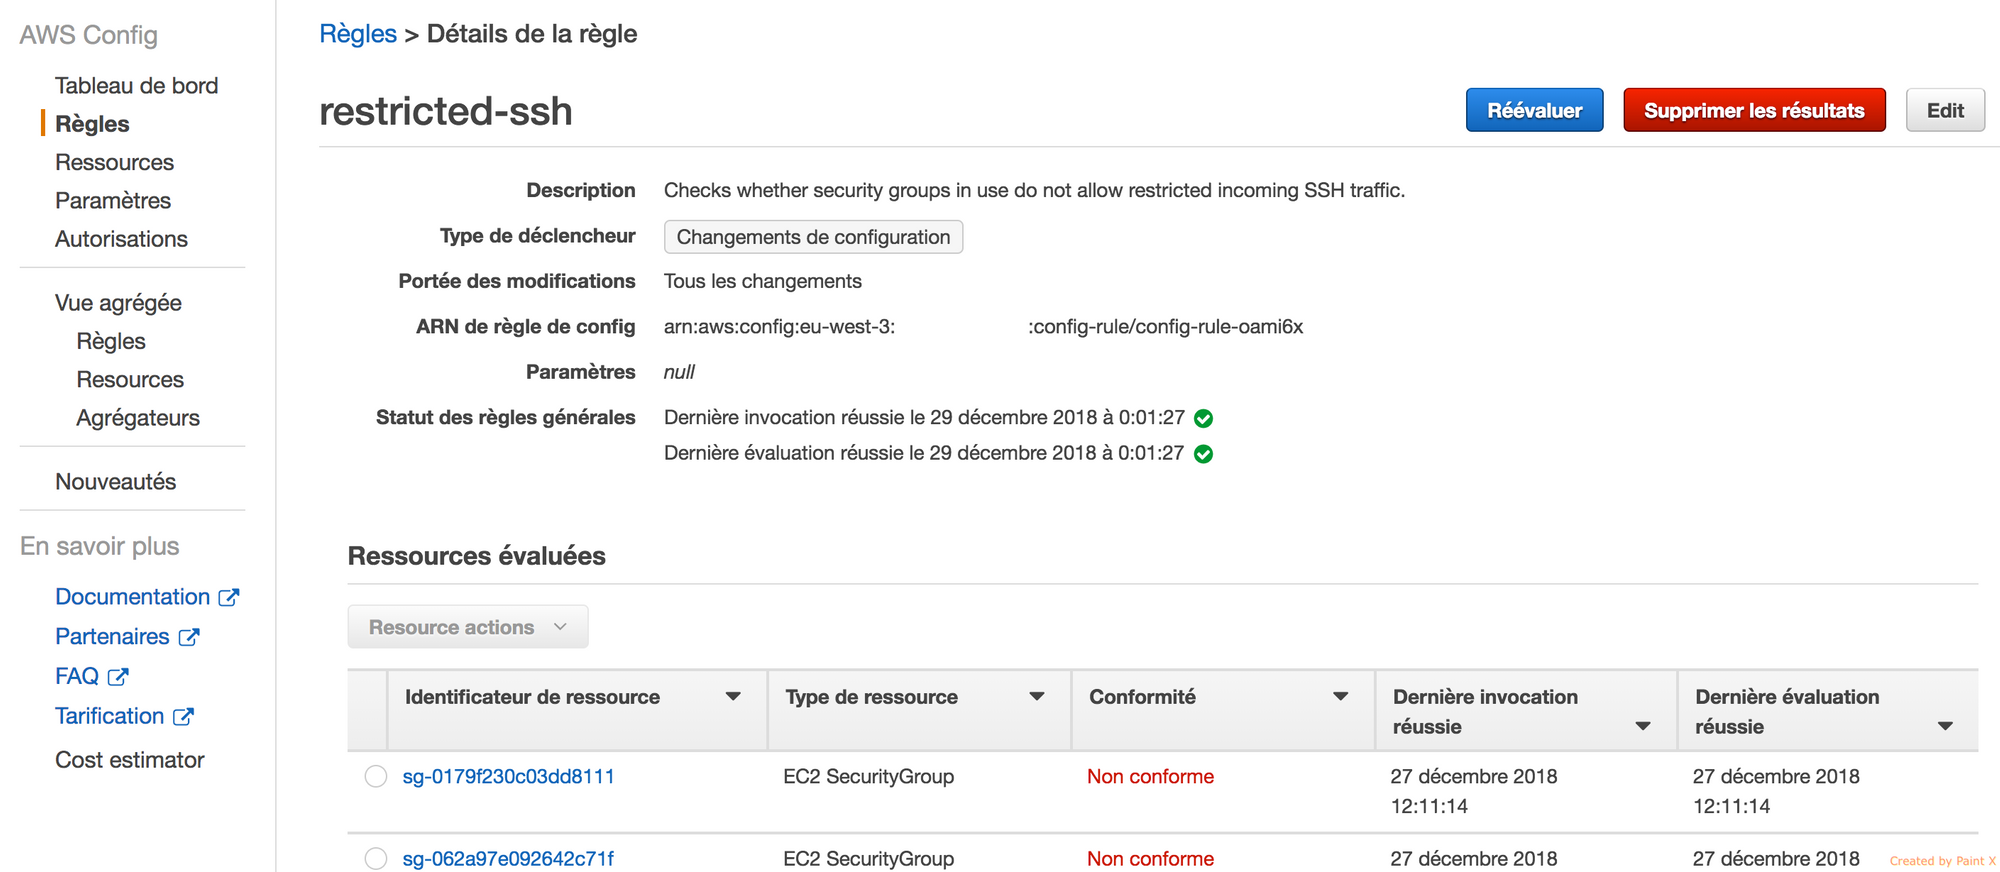The width and height of the screenshot is (2000, 872).
Task: Open Paramètres in the sidebar
Action: 113,201
